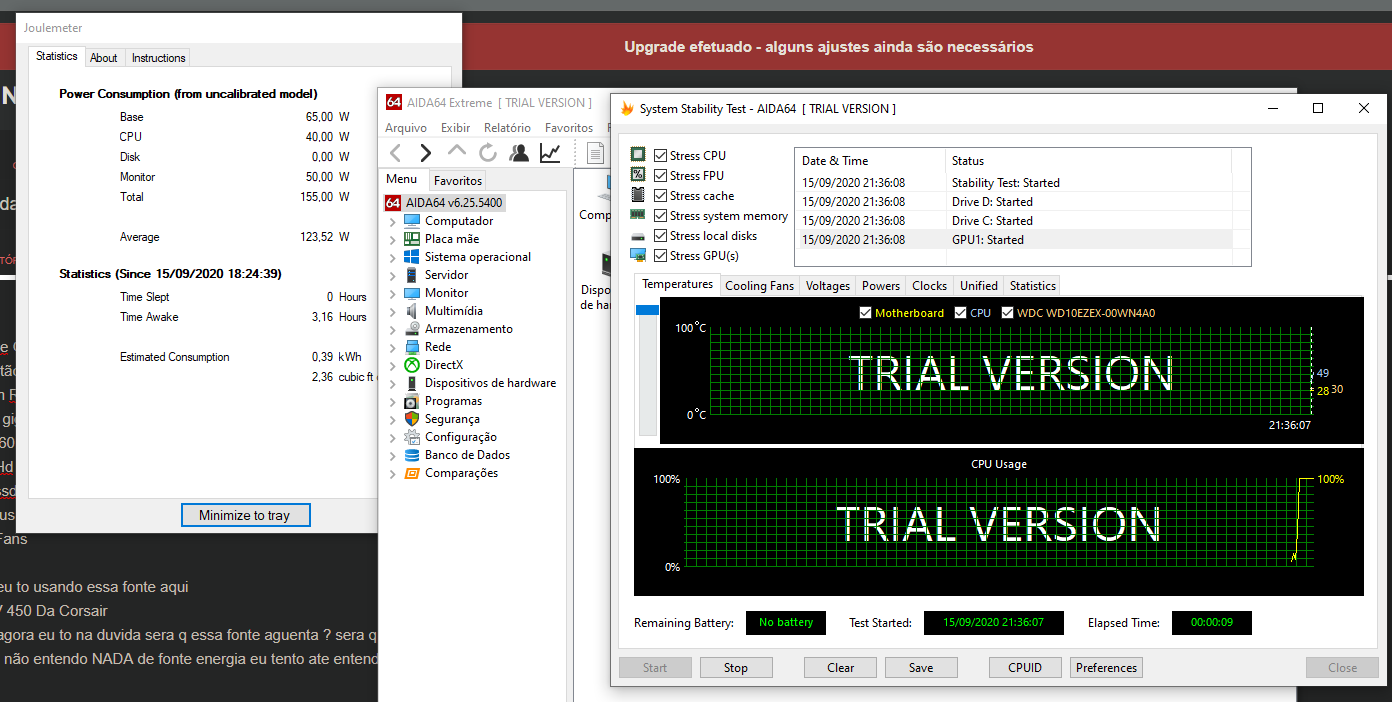
Task: Click the back arrow in AIDA64 toolbar
Action: 395,153
